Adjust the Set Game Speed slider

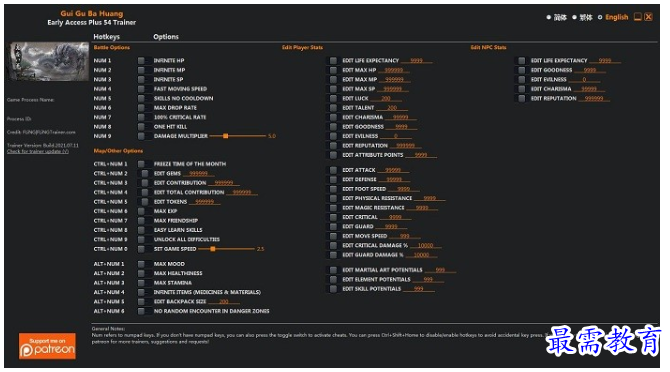[226, 249]
